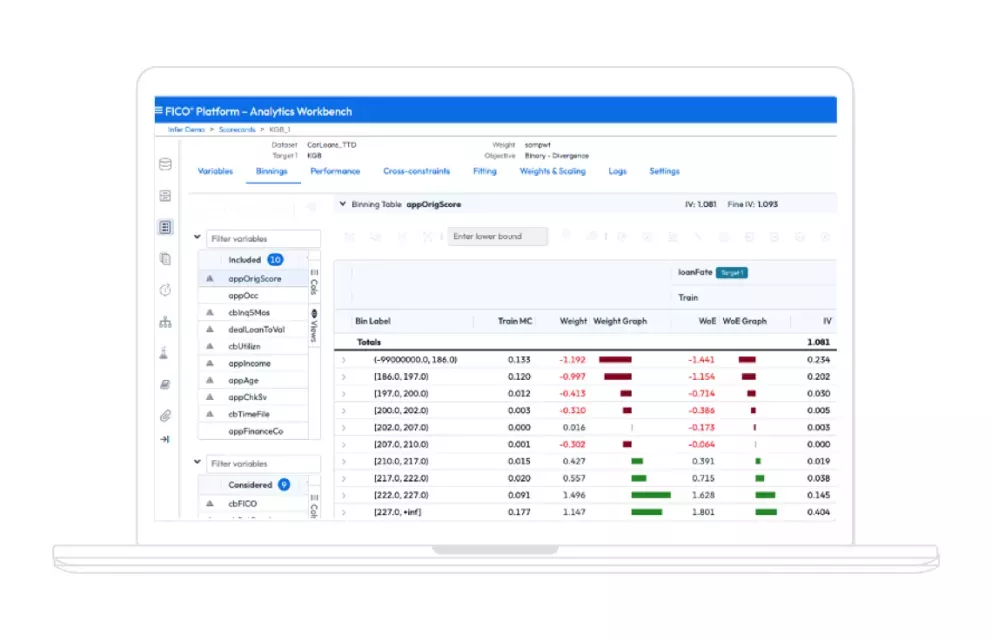Expand the [227.0, +inf) bin row
The height and width of the screenshot is (640, 992).
[x=344, y=512]
